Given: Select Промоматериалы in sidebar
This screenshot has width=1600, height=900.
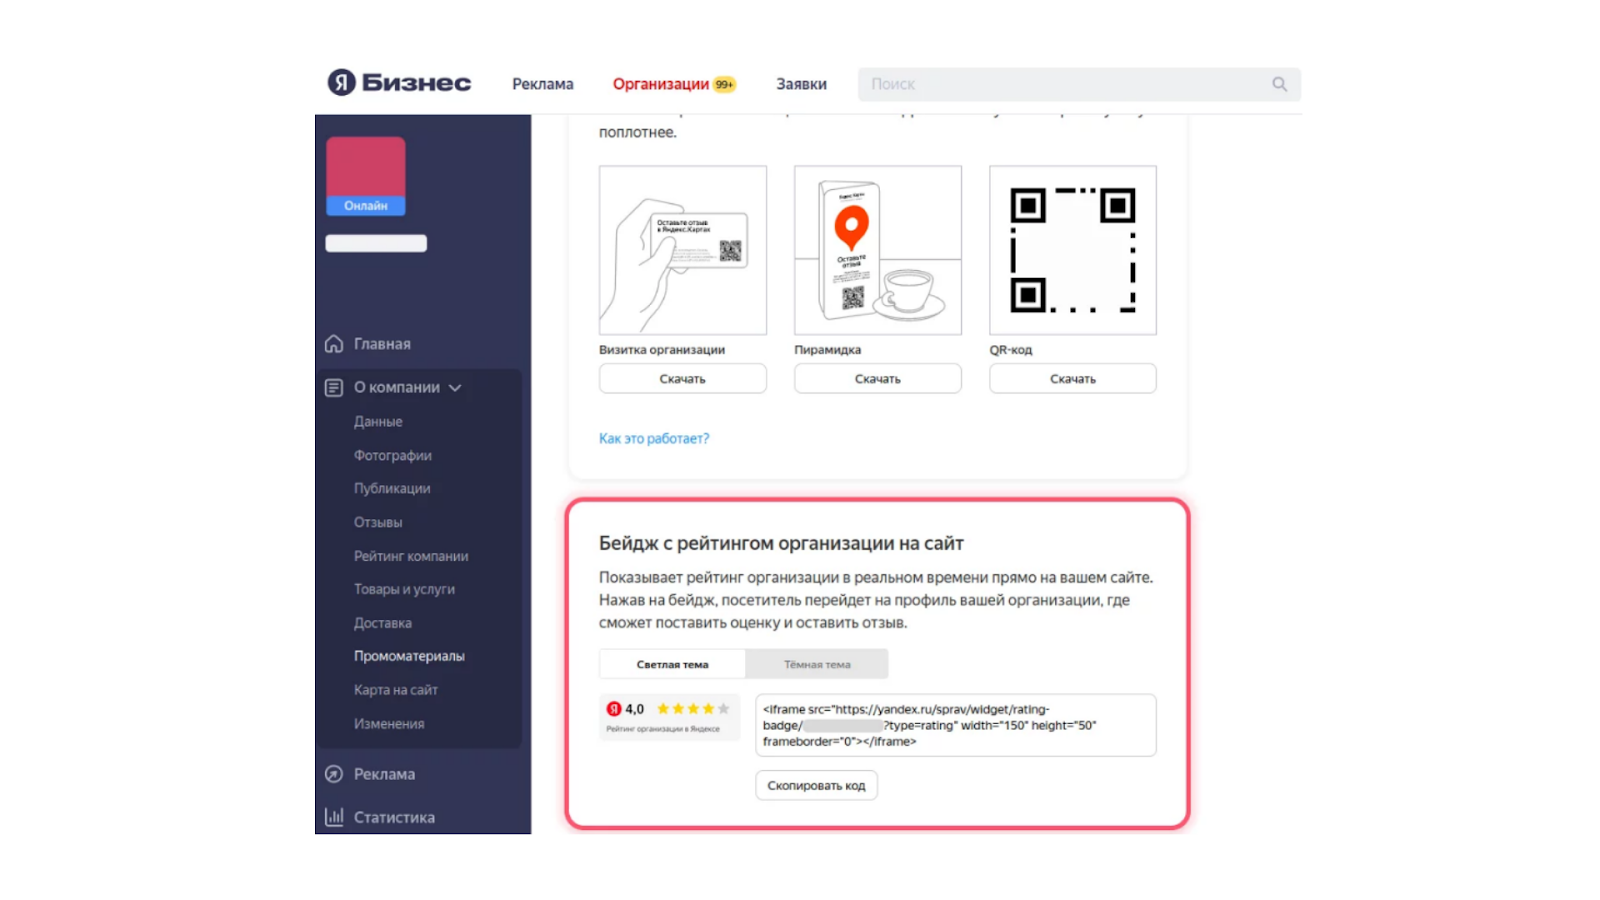Looking at the screenshot, I should [x=409, y=657].
